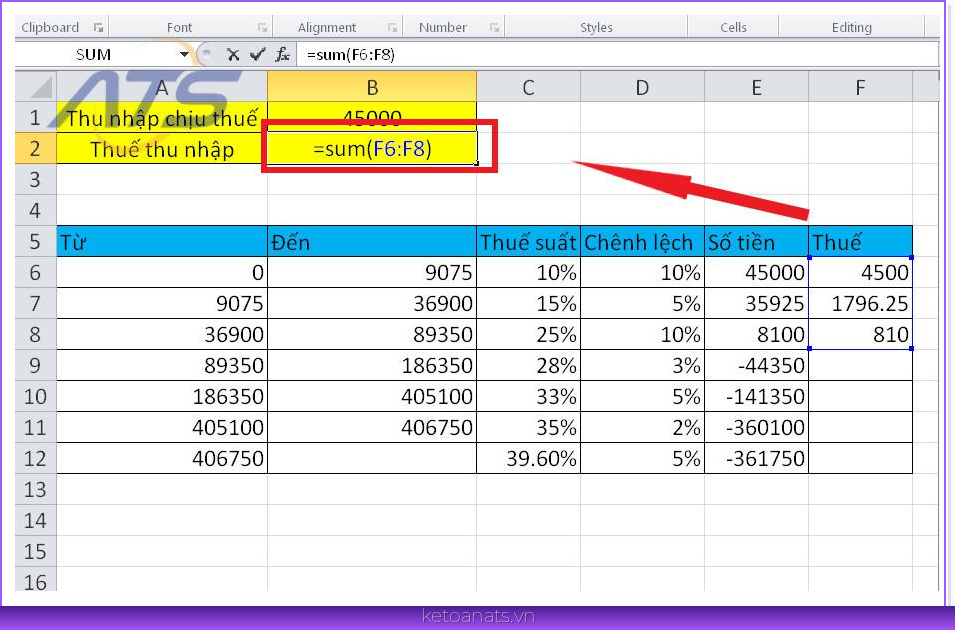Click cell B11 with value 406750

click(x=372, y=428)
